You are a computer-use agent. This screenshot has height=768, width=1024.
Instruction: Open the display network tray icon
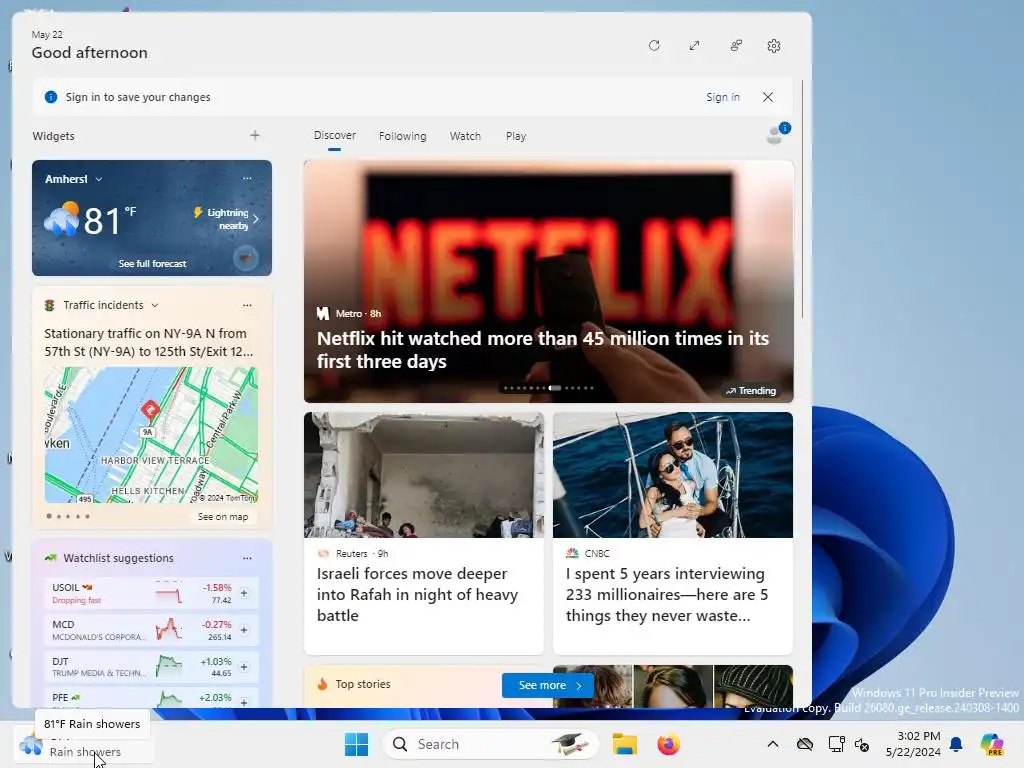[836, 744]
